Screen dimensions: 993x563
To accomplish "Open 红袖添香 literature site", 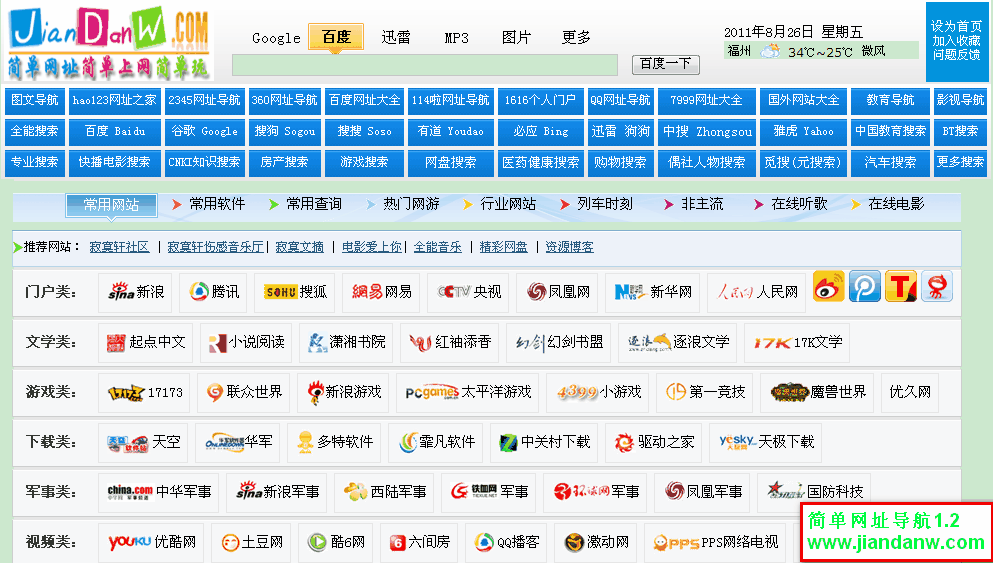I will pyautogui.click(x=449, y=343).
